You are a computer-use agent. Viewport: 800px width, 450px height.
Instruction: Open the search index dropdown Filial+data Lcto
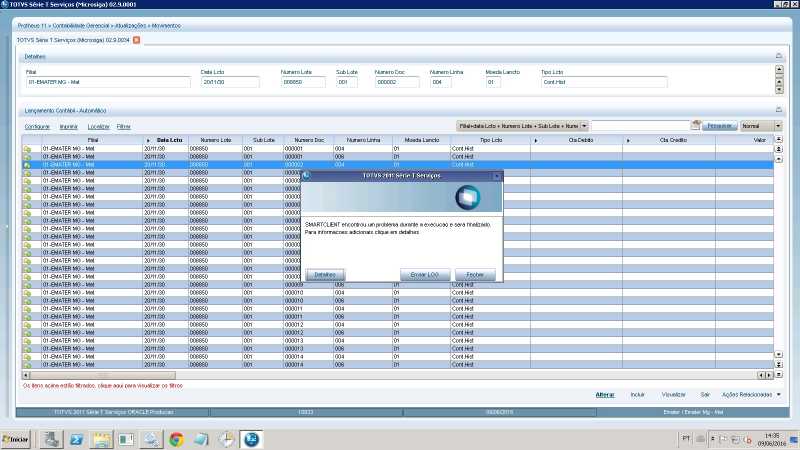(522, 126)
